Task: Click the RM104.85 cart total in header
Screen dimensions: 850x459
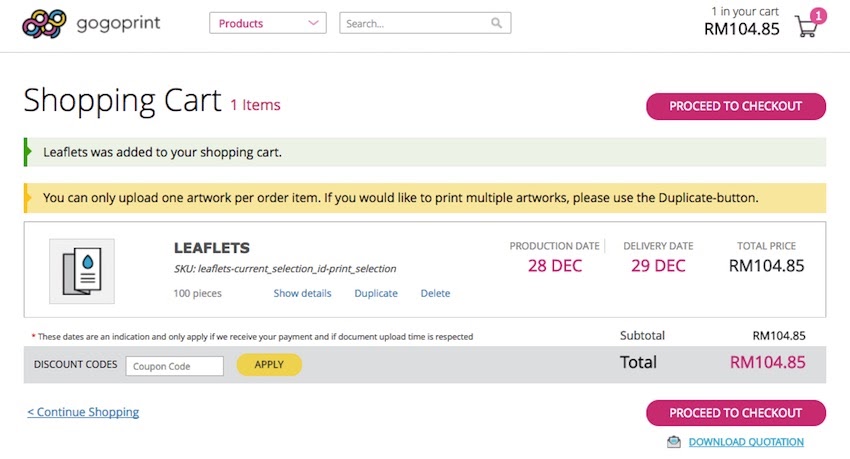Action: [741, 29]
